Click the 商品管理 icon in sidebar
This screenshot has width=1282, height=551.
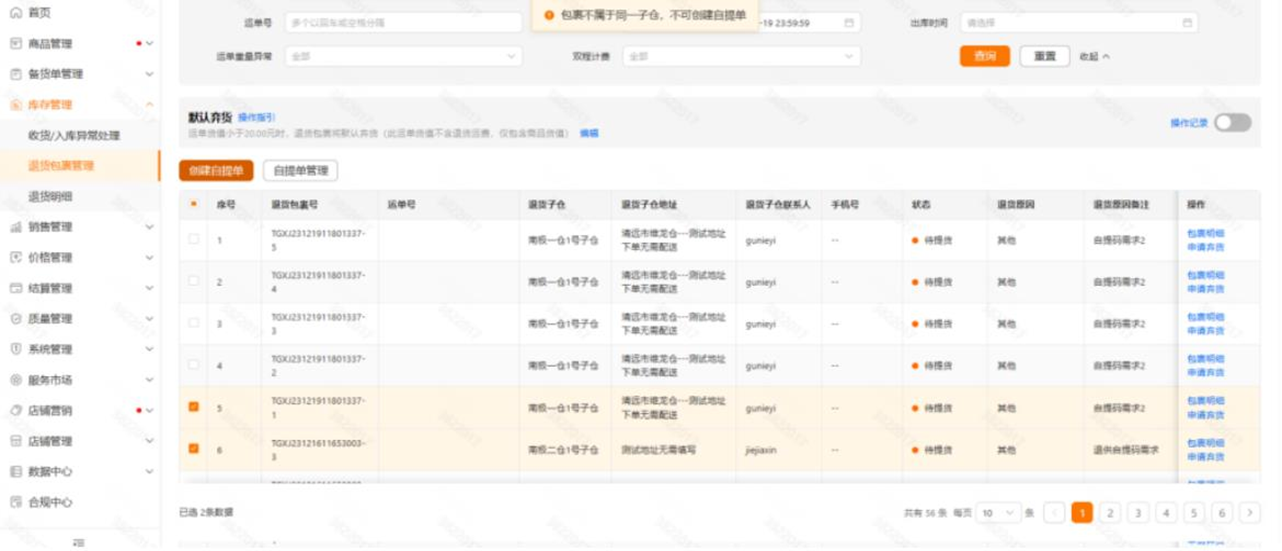pyautogui.click(x=15, y=44)
